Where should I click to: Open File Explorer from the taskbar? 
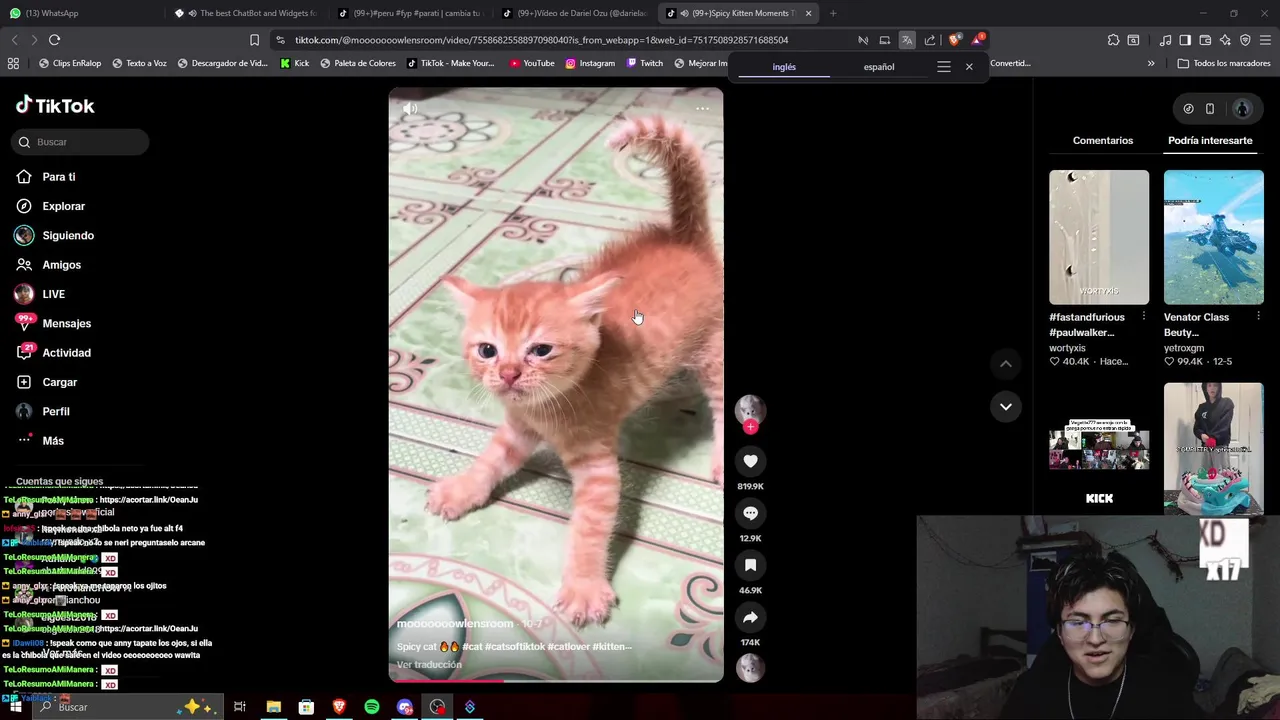[x=273, y=707]
